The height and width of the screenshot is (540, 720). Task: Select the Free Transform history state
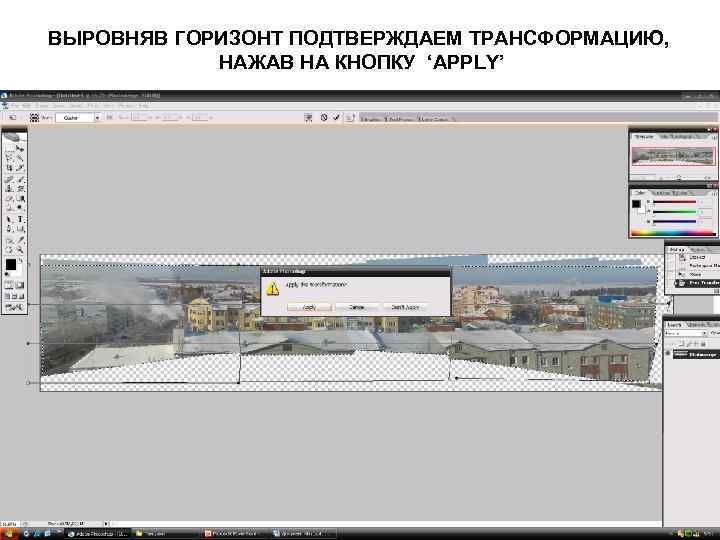click(x=696, y=283)
